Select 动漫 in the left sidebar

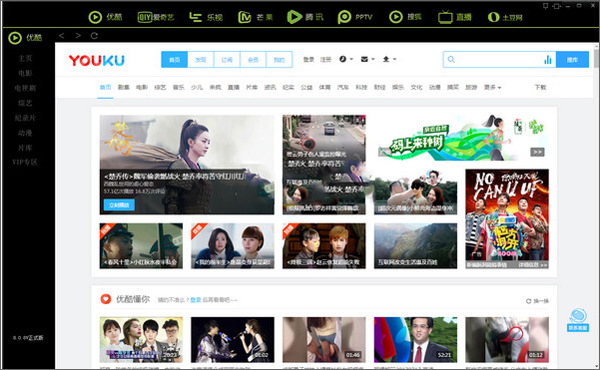coord(25,133)
